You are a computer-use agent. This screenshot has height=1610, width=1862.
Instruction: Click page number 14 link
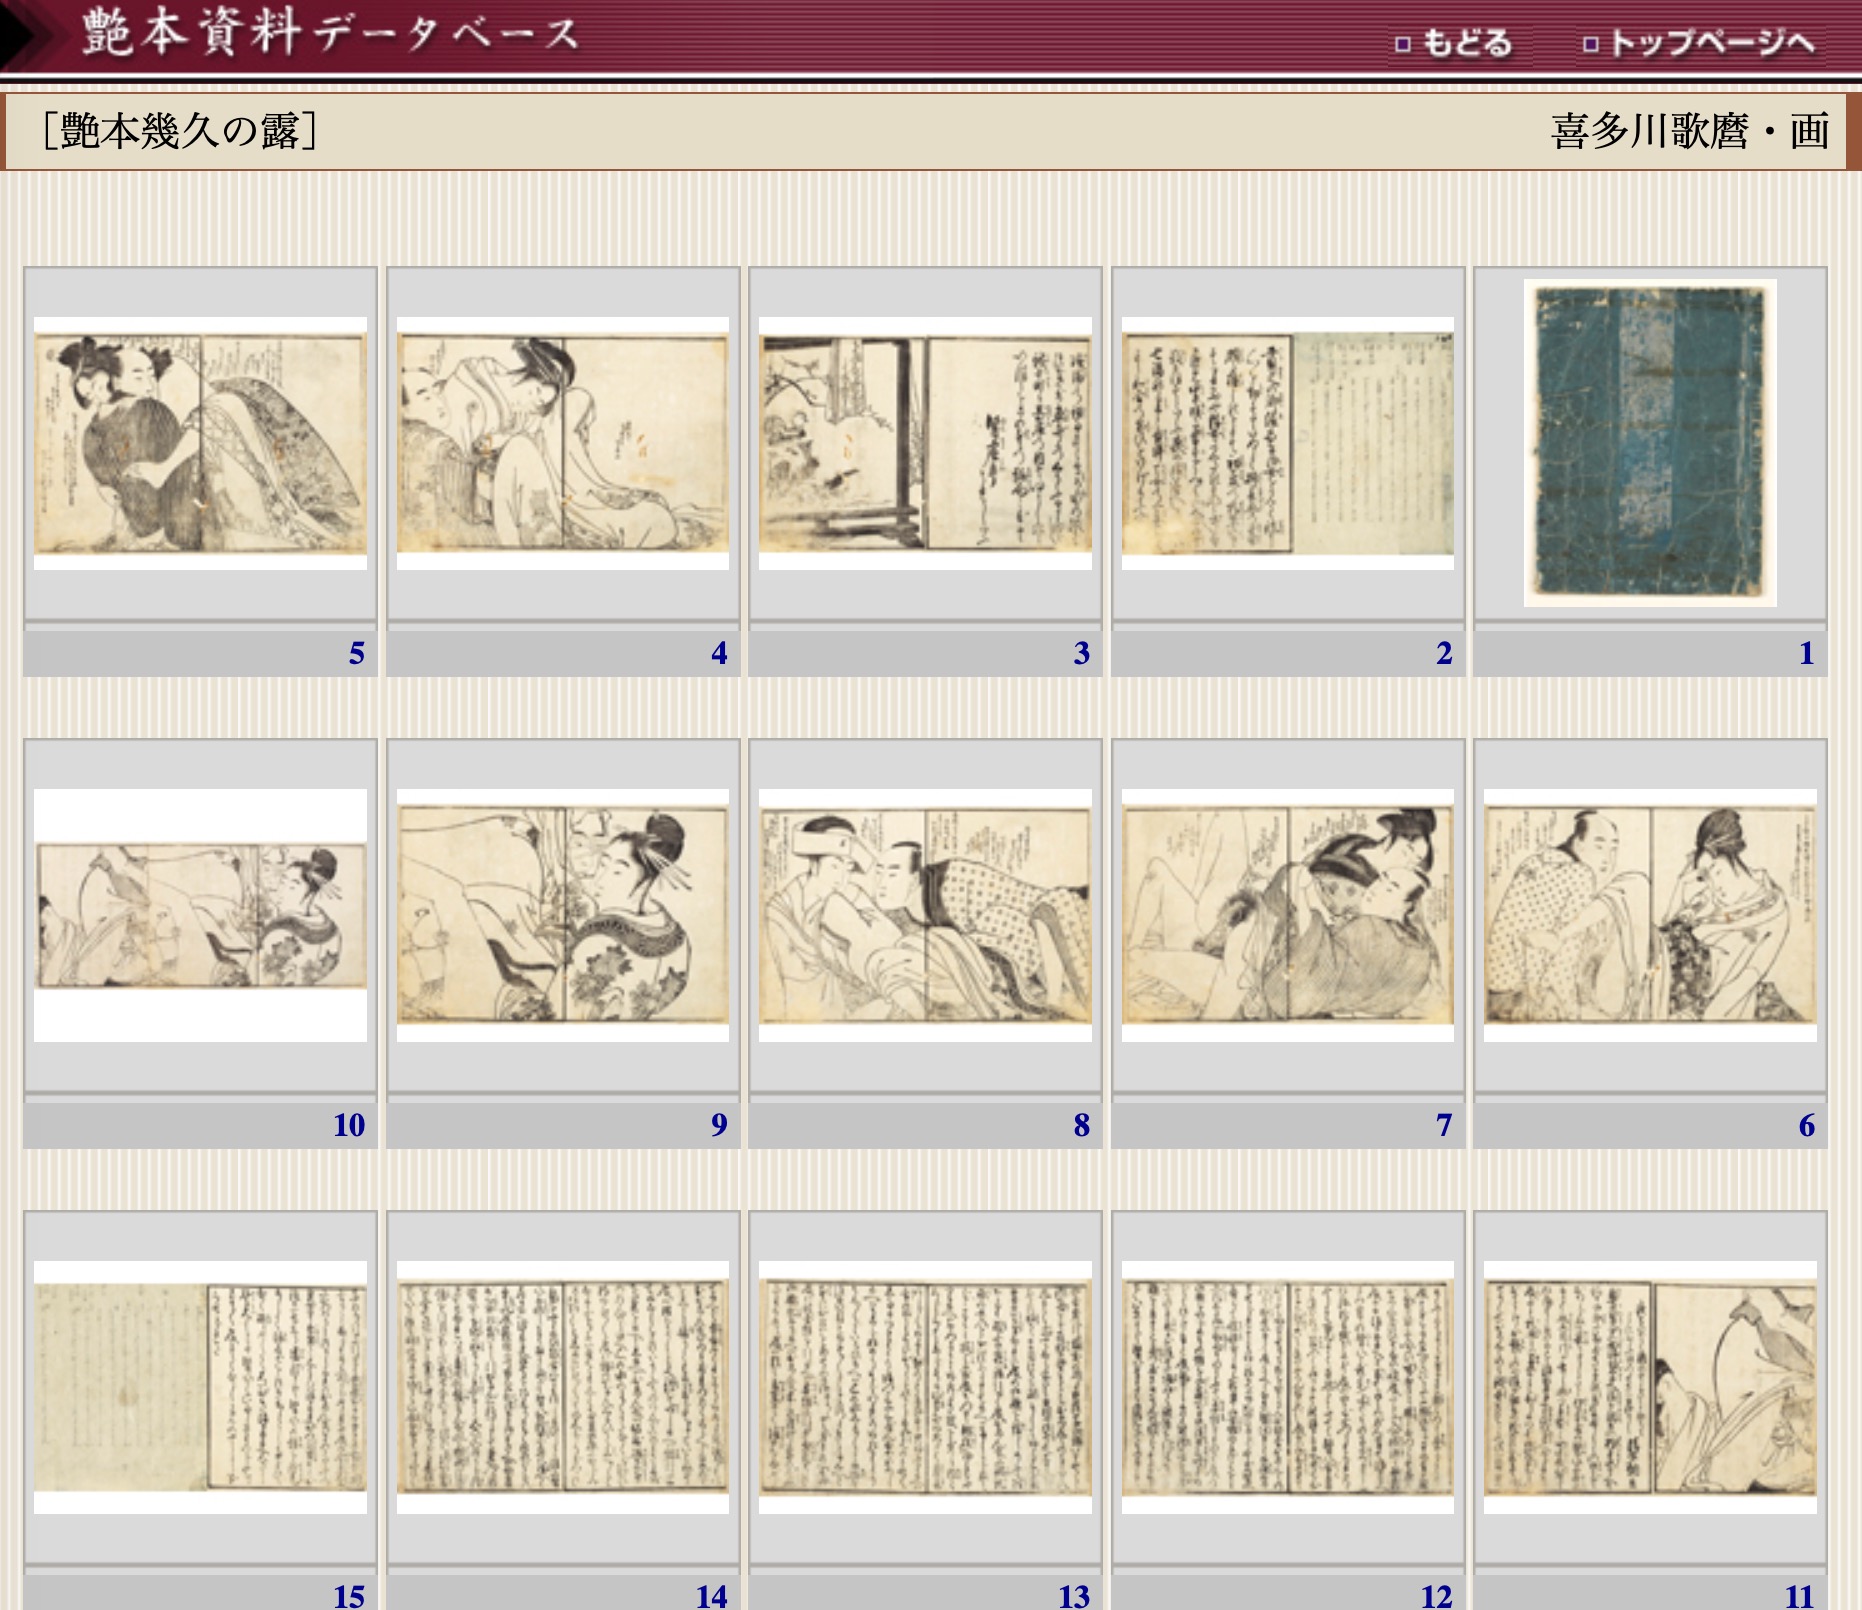712,1595
